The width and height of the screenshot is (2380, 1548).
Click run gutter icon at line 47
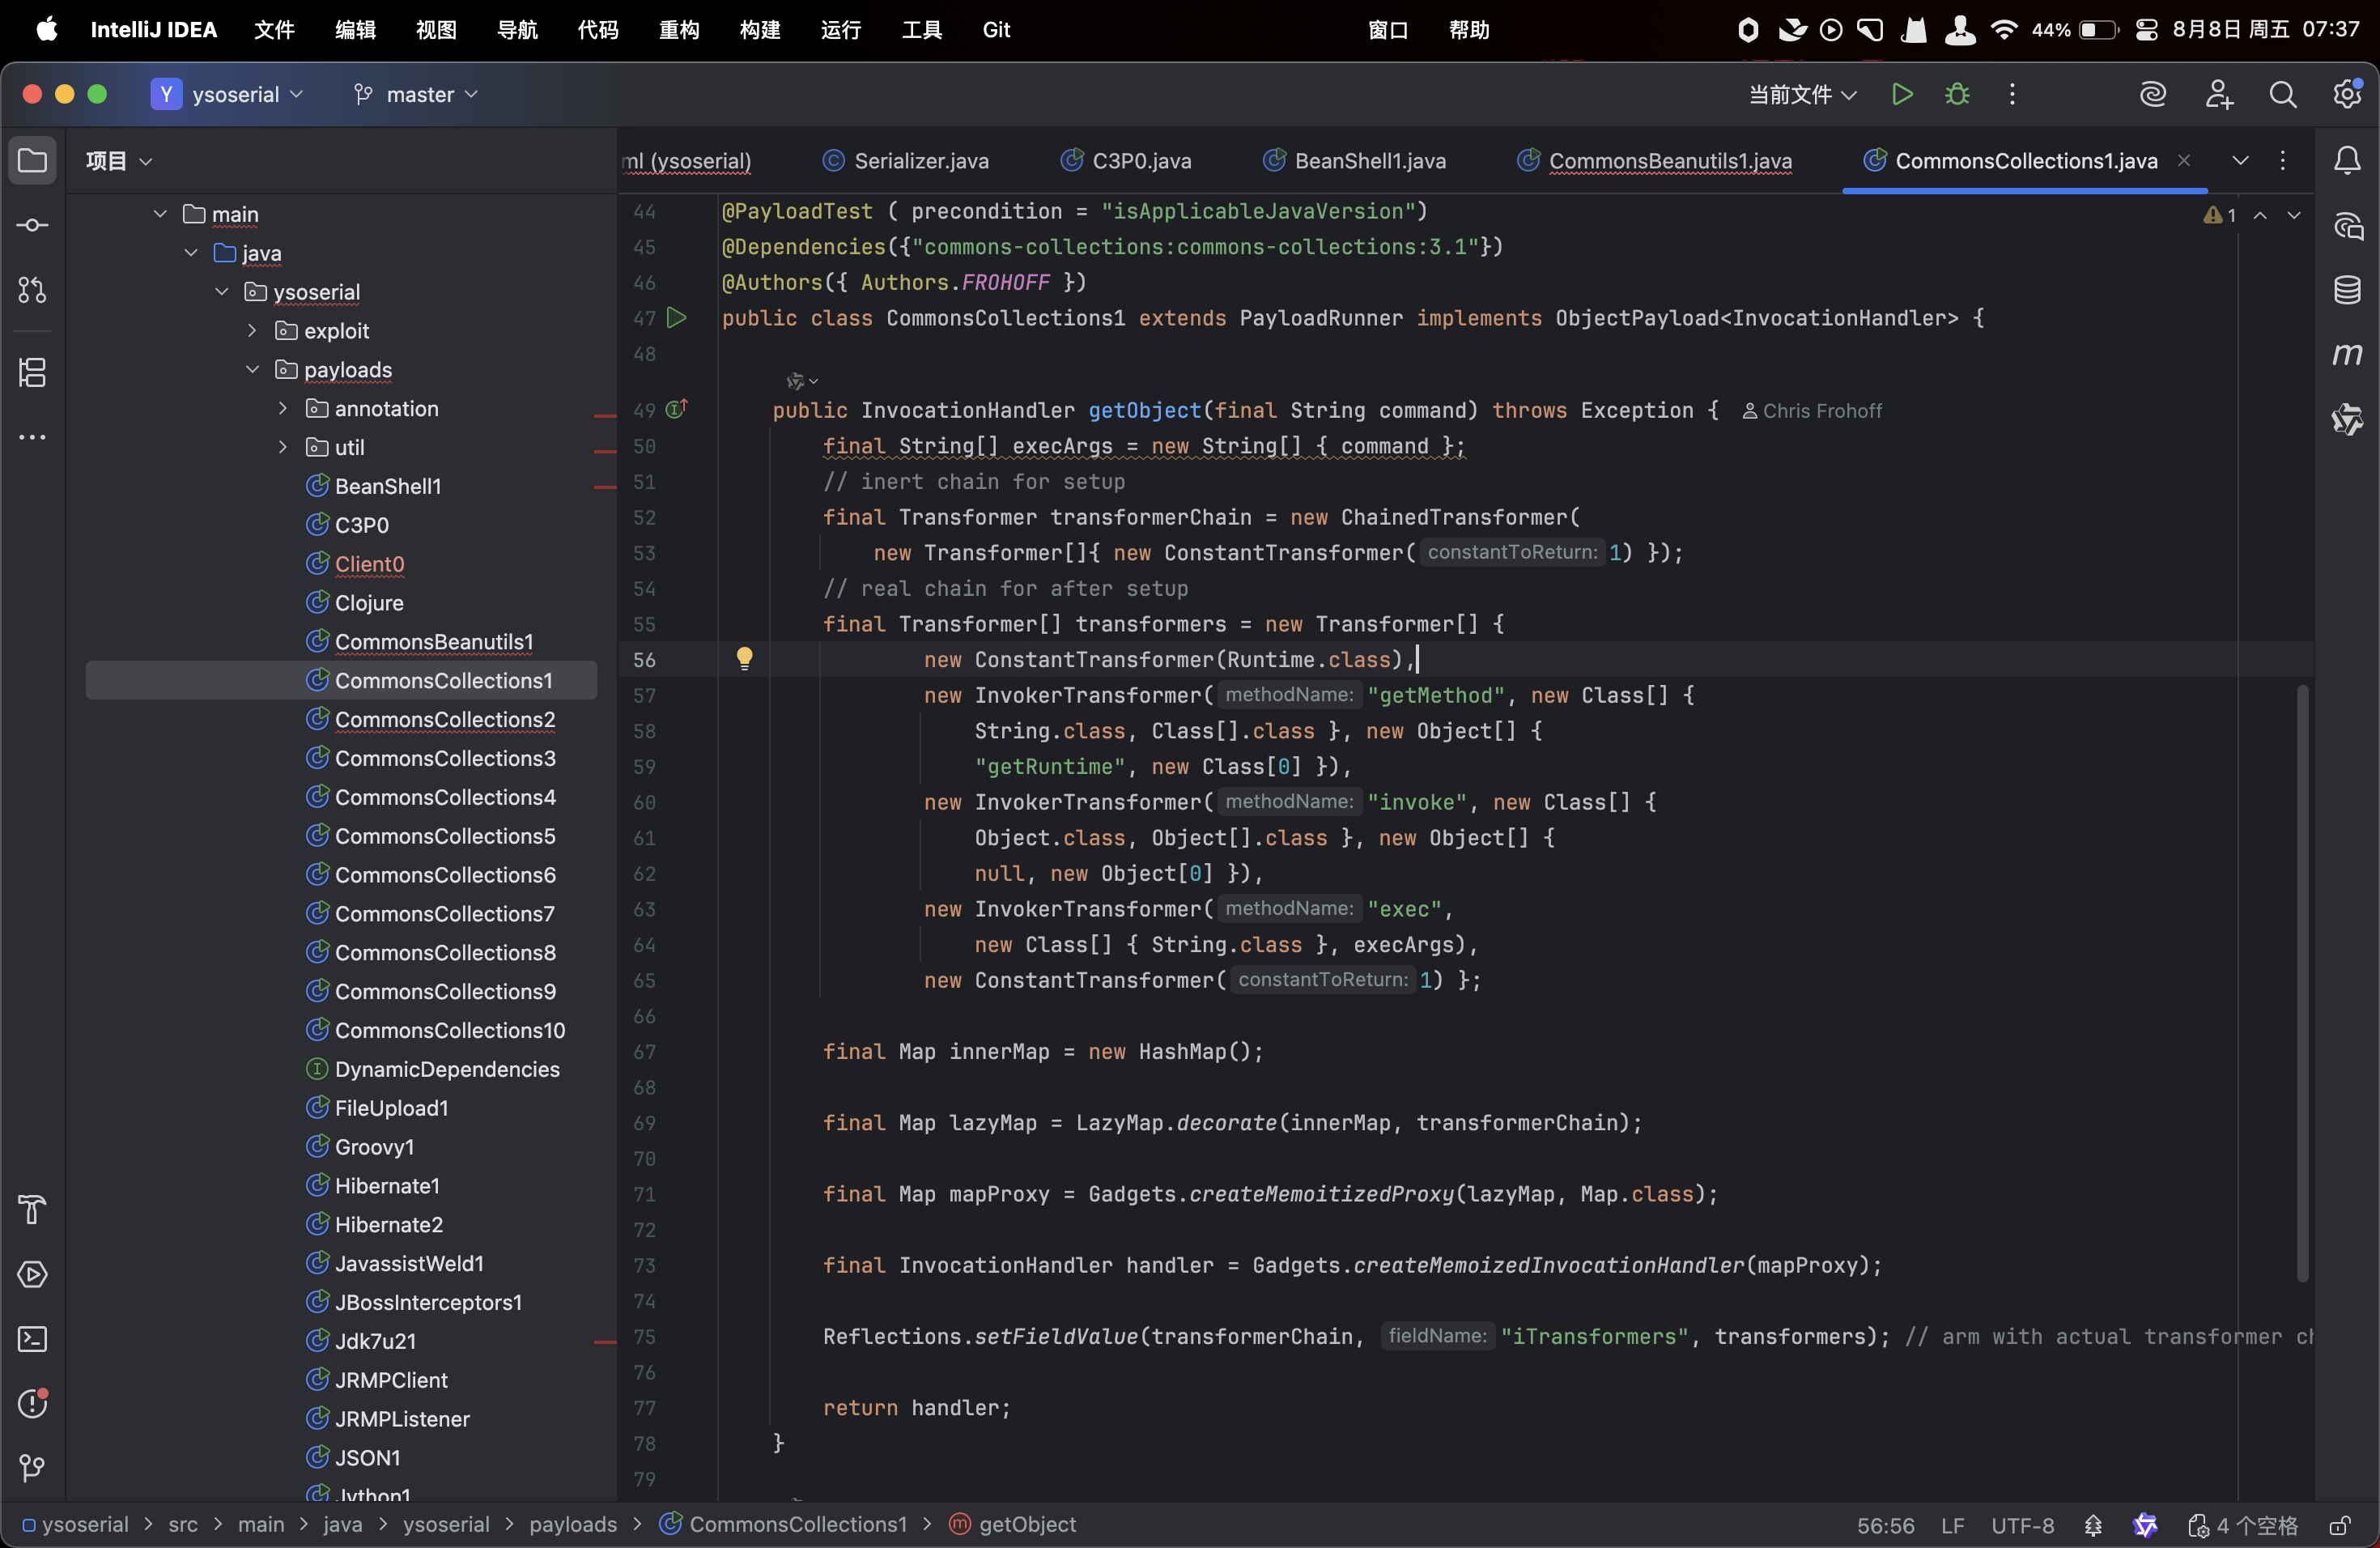tap(677, 318)
